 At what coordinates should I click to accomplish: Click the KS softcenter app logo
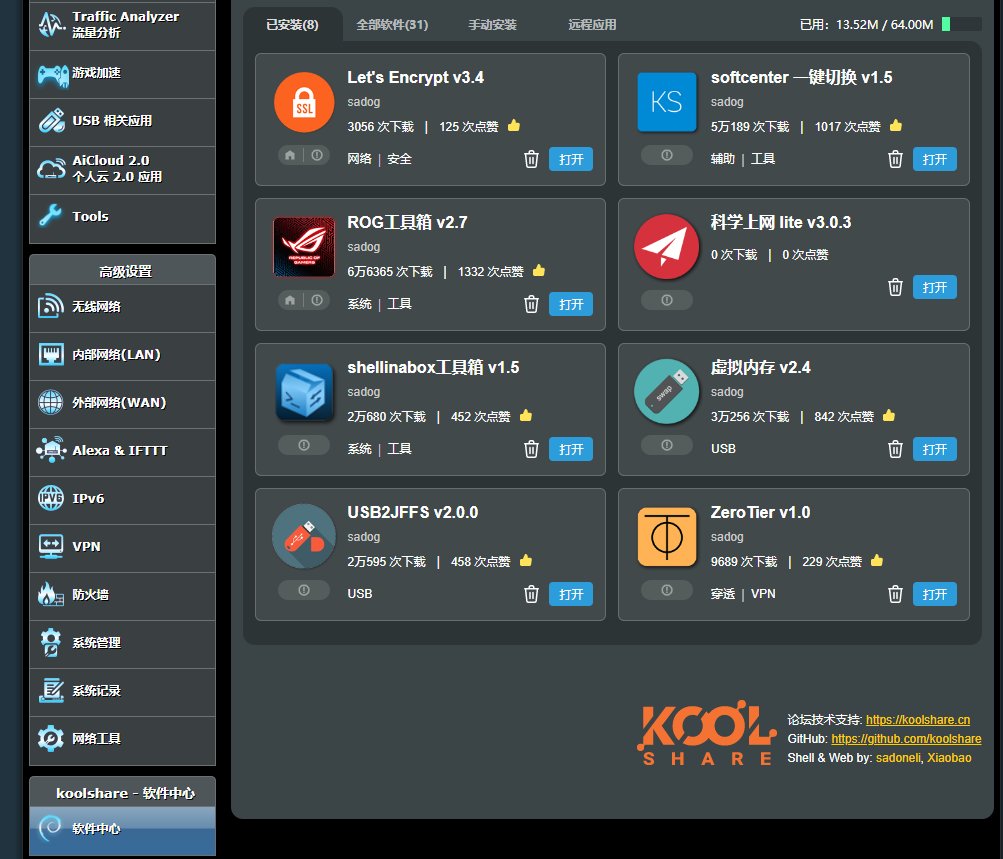coord(667,102)
